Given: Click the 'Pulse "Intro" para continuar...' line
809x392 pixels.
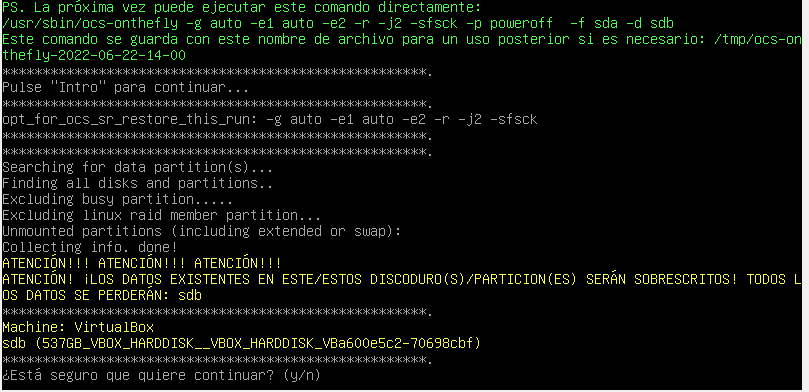Looking at the screenshot, I should click(125, 88).
